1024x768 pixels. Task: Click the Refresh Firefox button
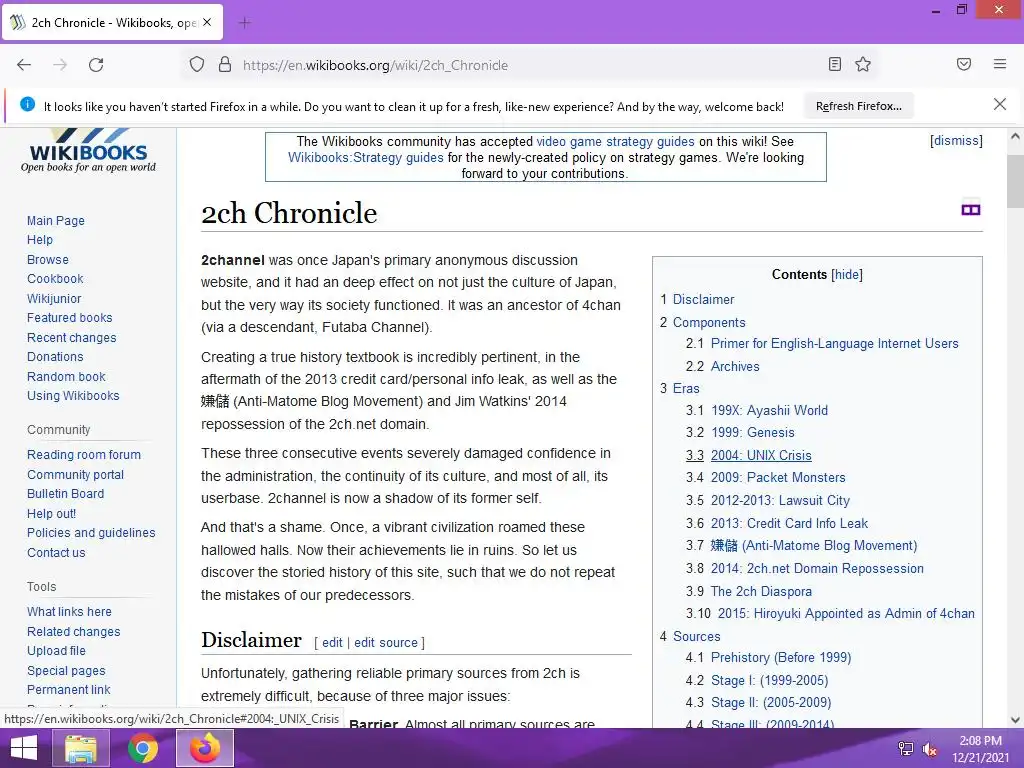859,106
